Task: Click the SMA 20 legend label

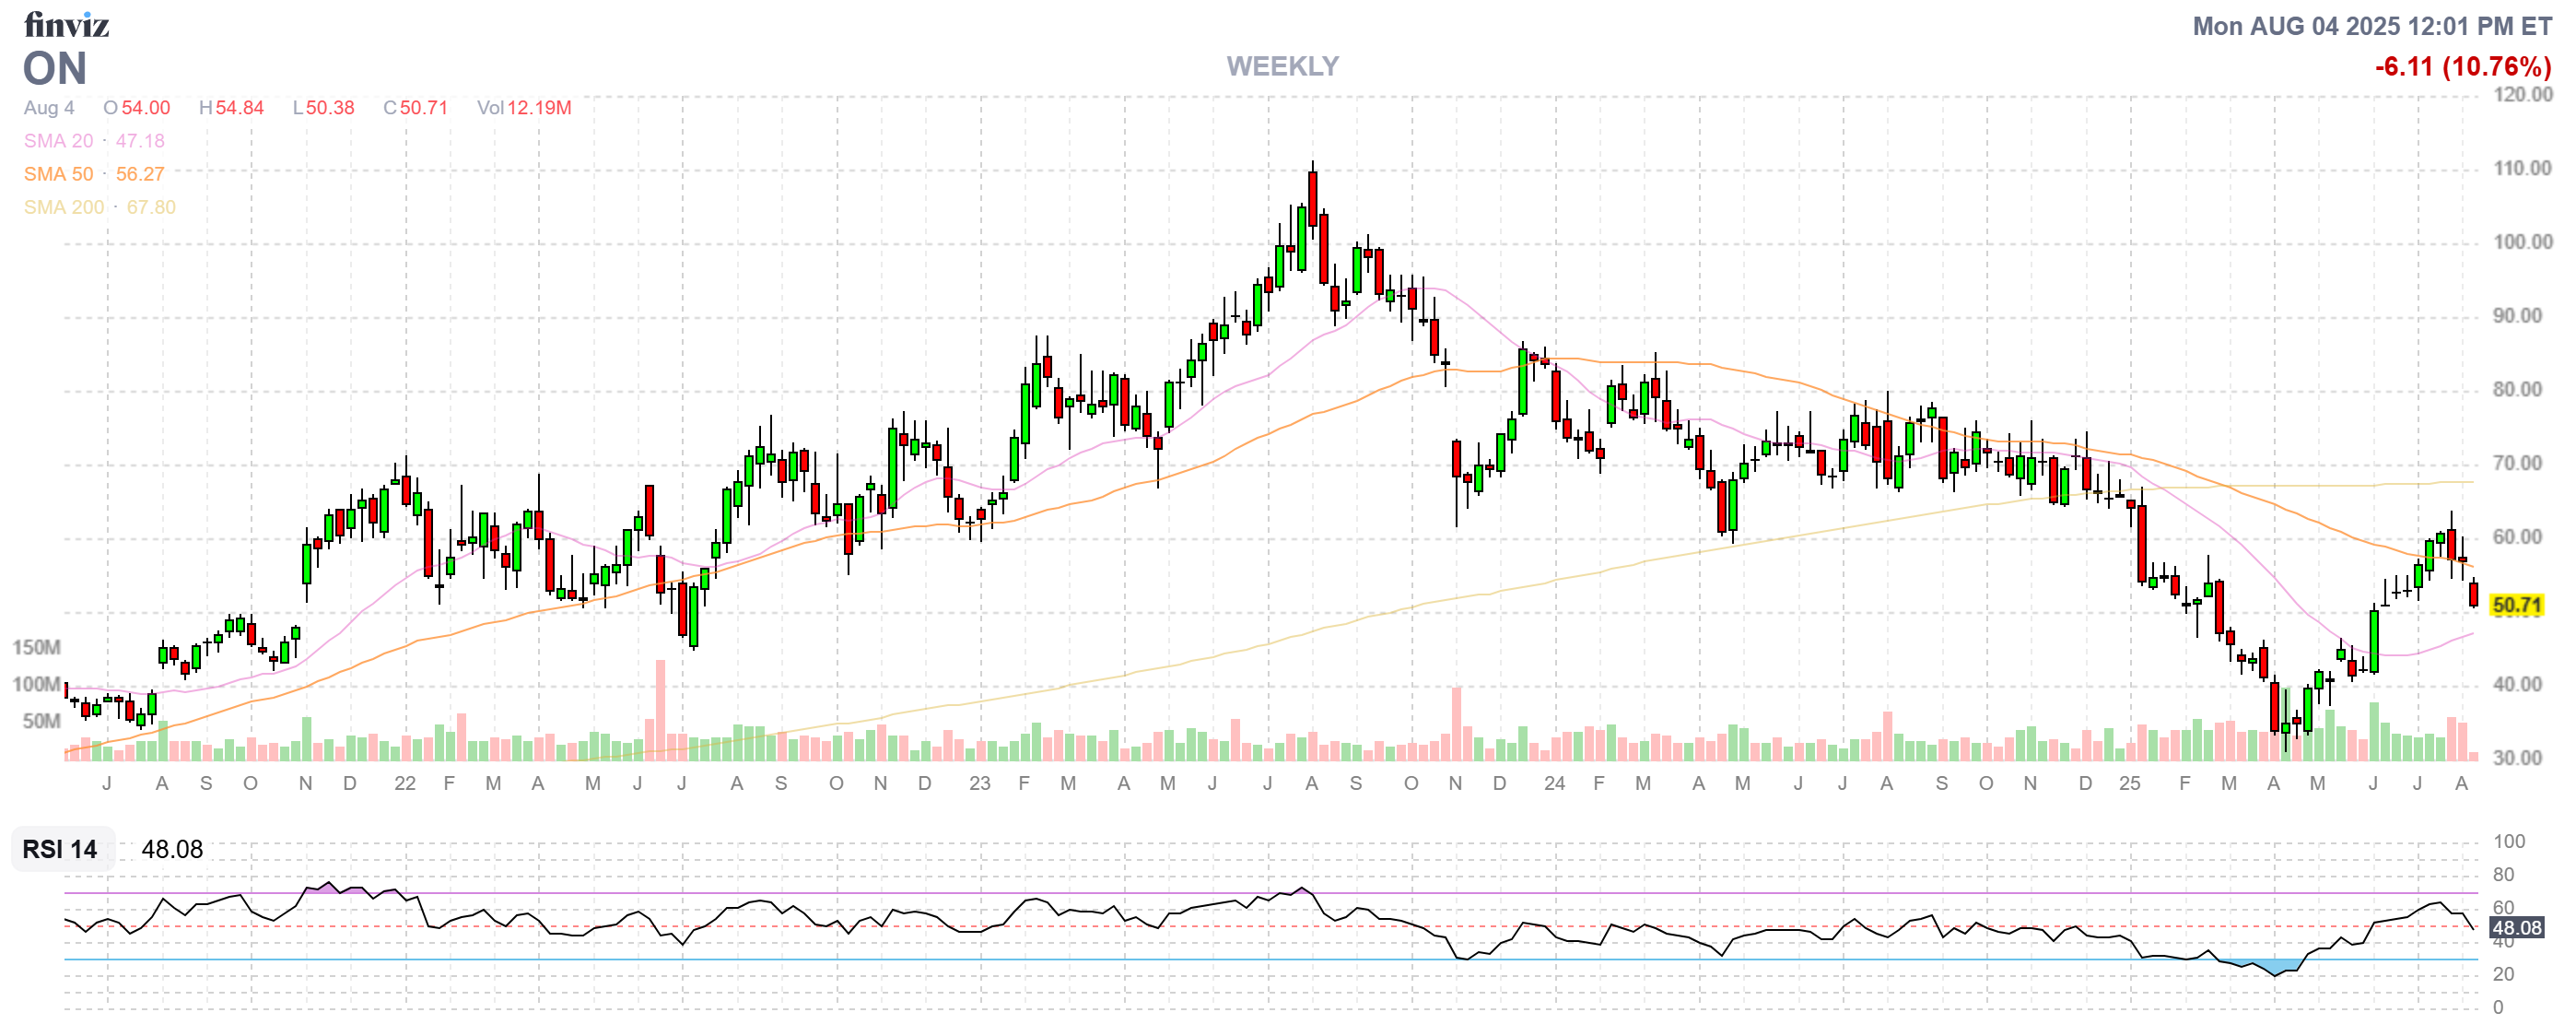Action: (x=58, y=141)
